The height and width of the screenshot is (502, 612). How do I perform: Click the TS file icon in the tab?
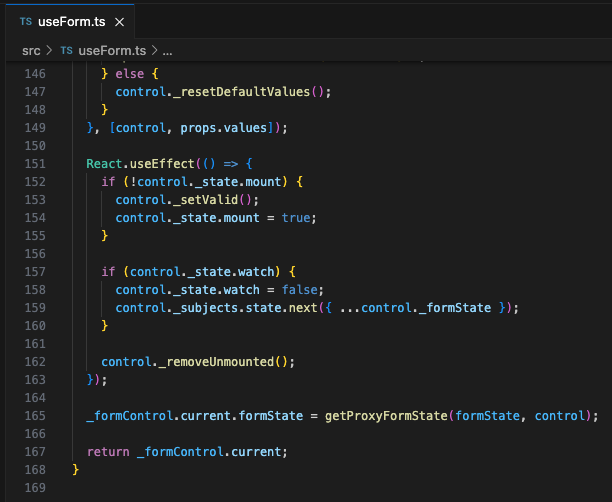26,21
